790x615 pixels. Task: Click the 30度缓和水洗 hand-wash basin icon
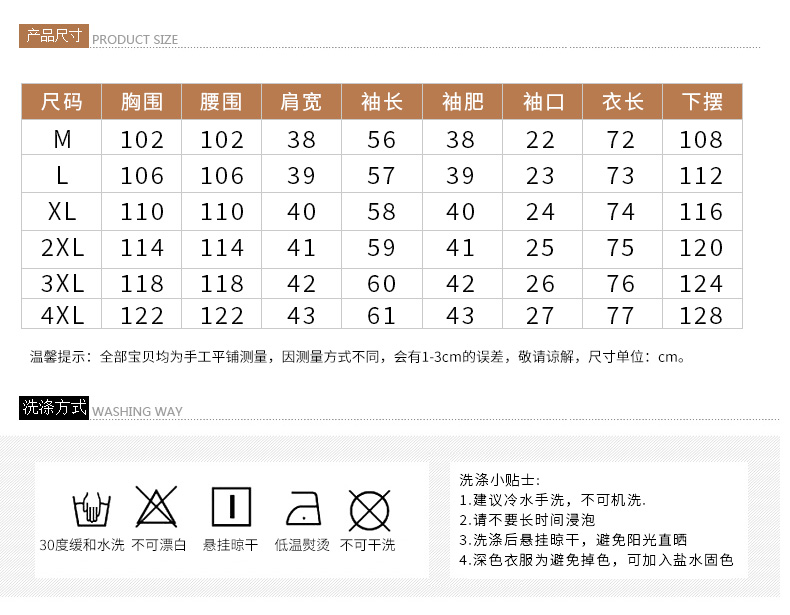click(x=91, y=509)
